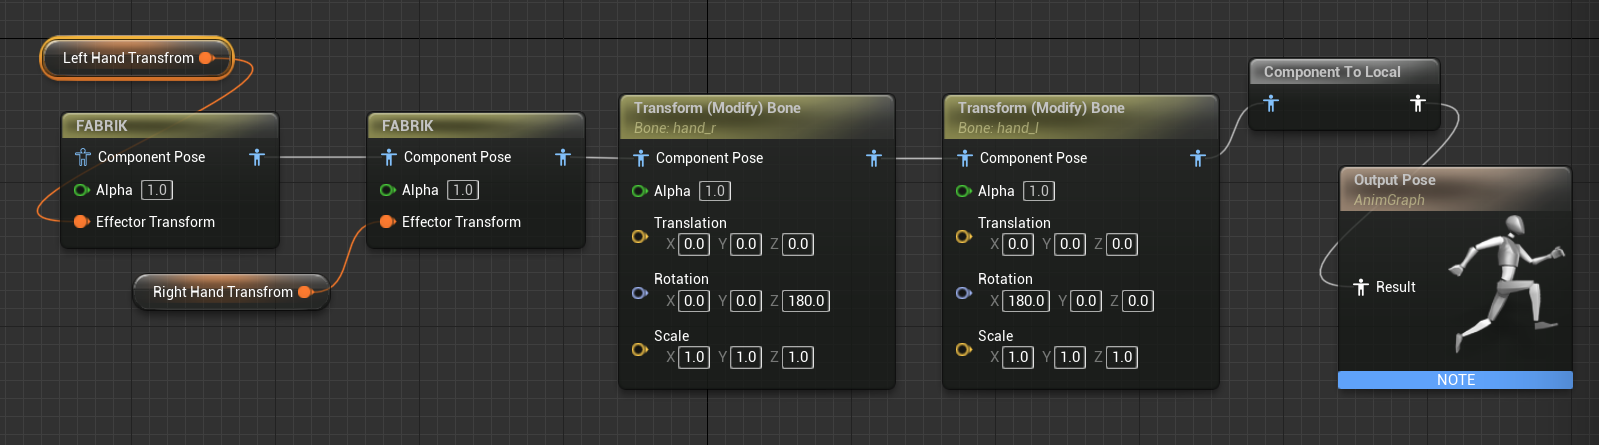This screenshot has height=445, width=1599.
Task: Edit hand_l Scale Y field
Action: coord(1070,357)
